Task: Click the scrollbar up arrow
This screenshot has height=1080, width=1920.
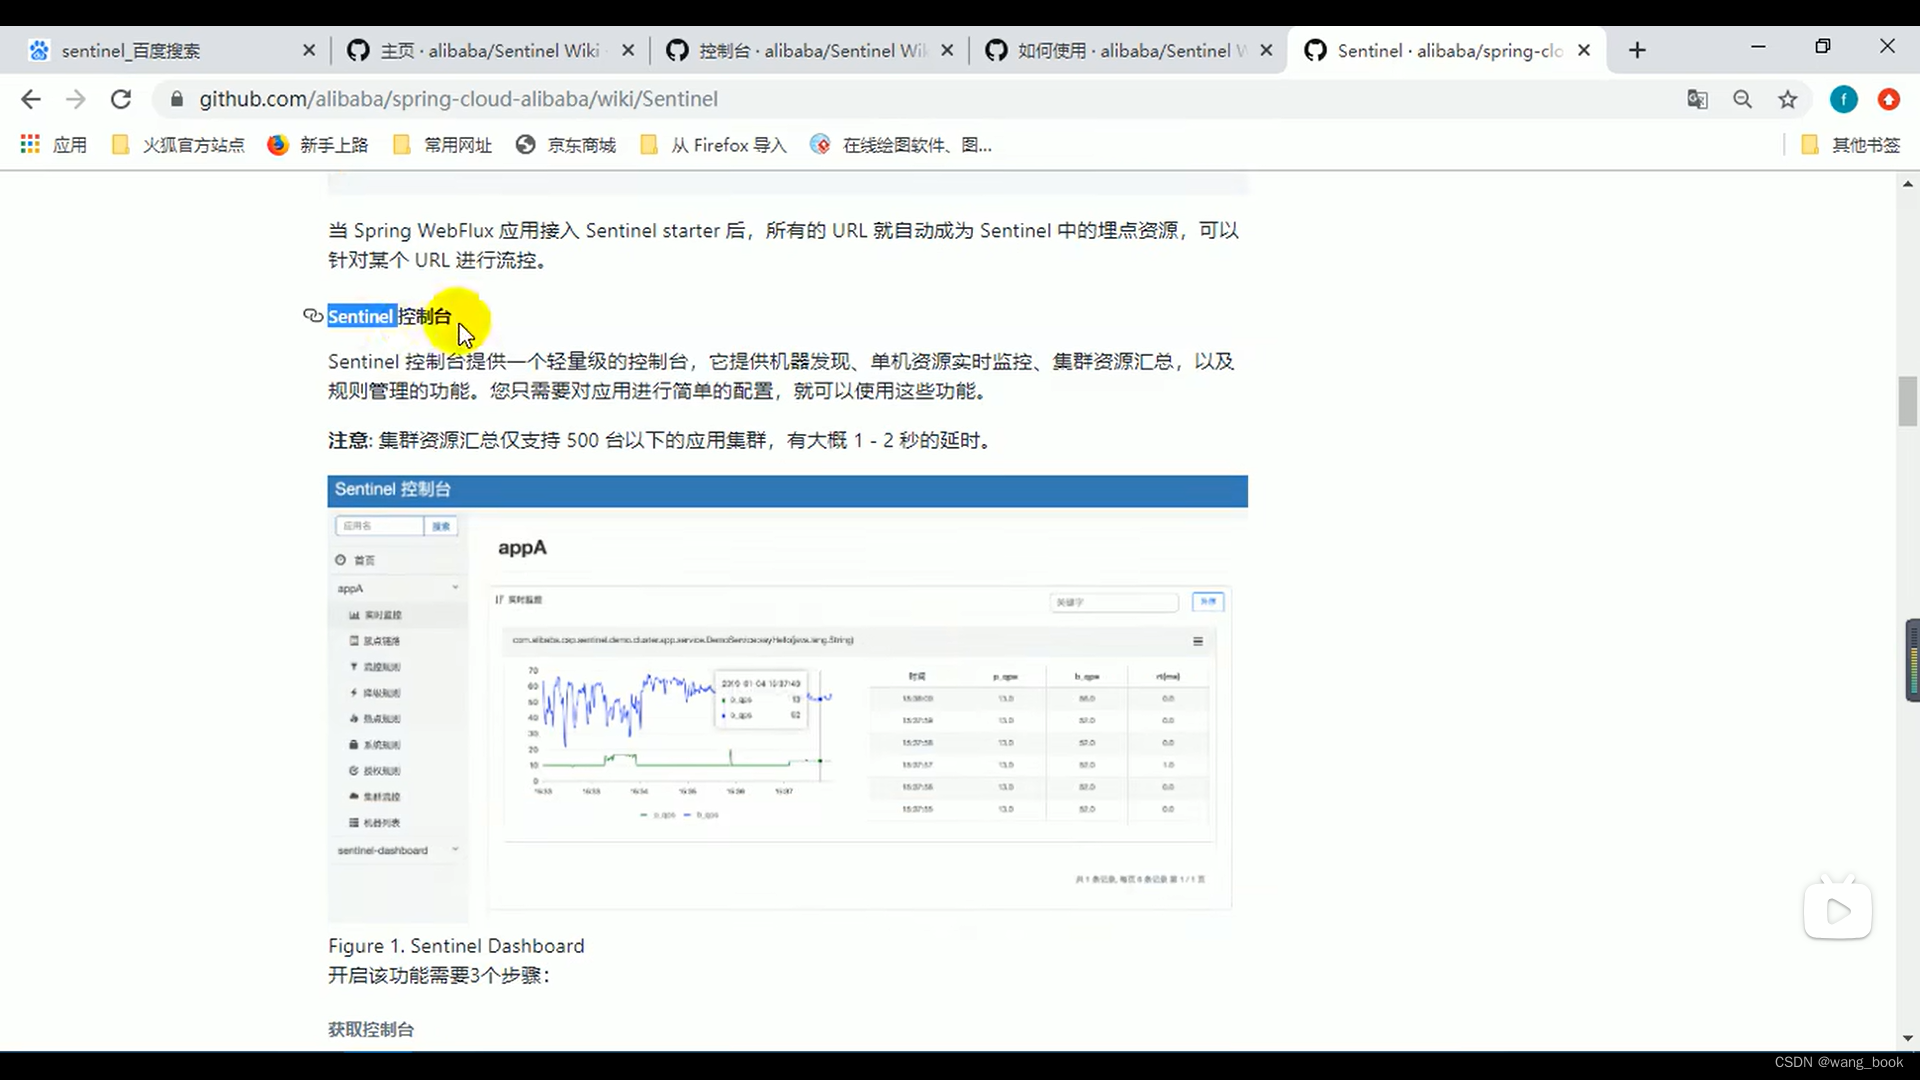Action: pyautogui.click(x=1908, y=184)
